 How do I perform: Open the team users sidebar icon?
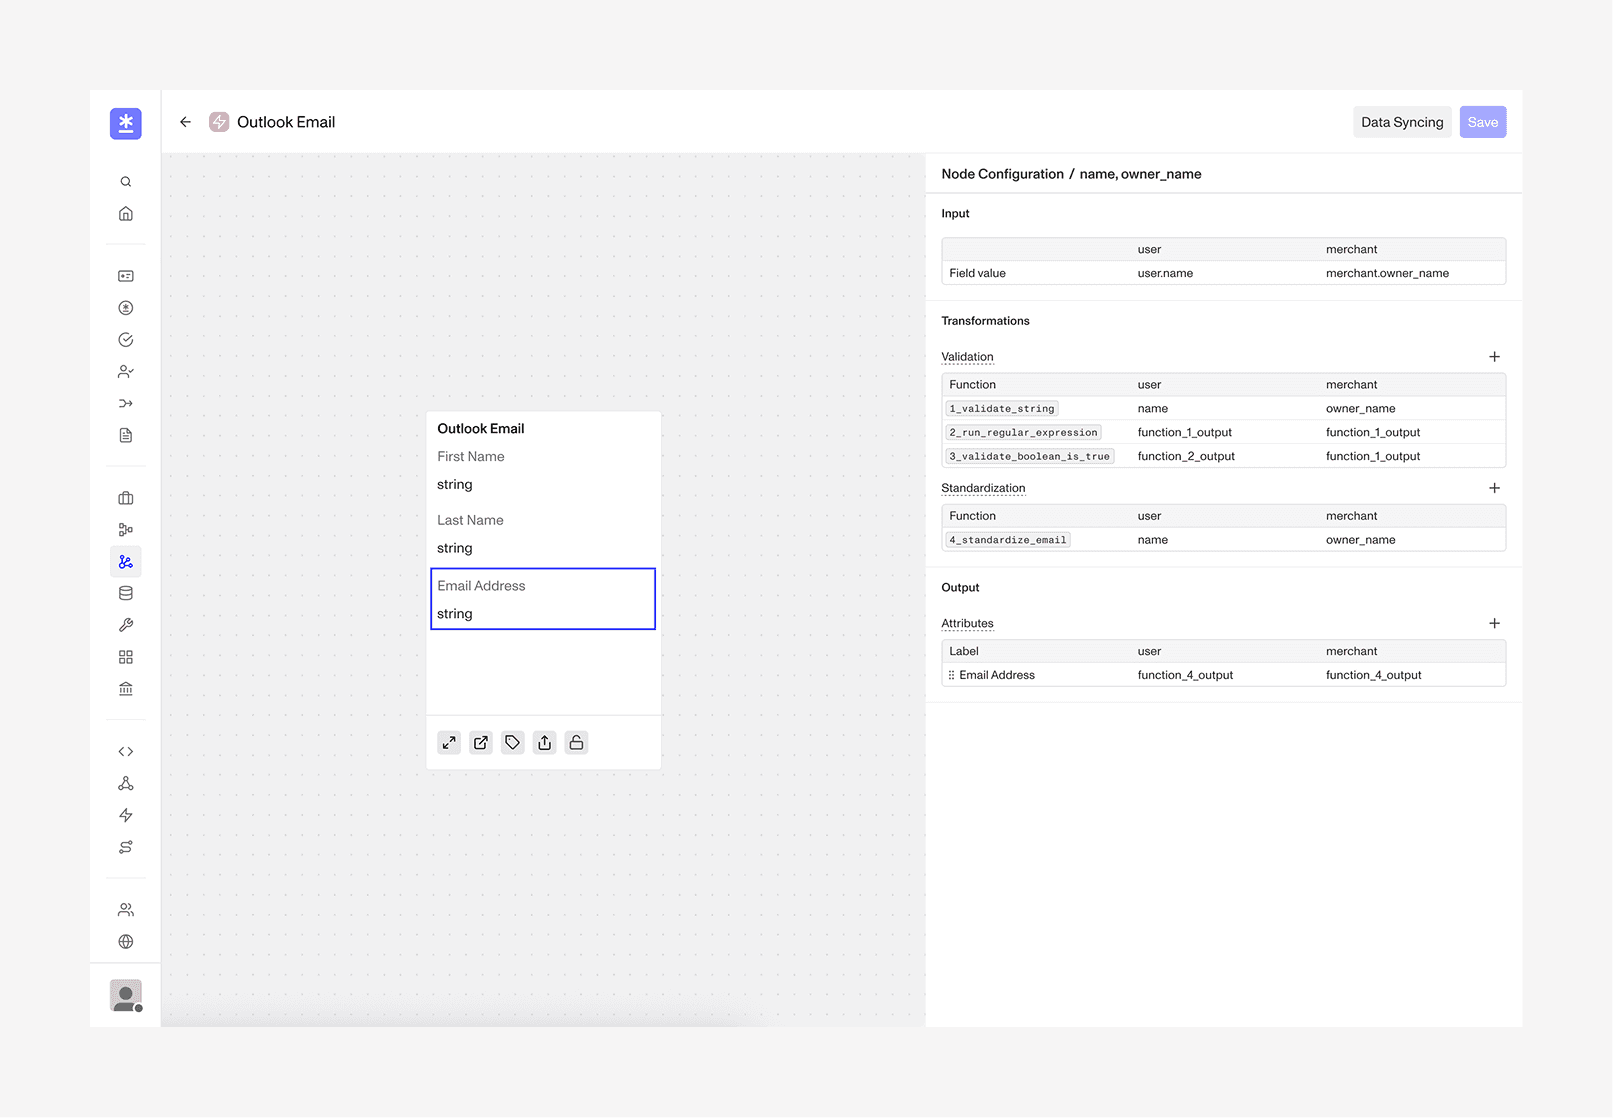click(126, 910)
